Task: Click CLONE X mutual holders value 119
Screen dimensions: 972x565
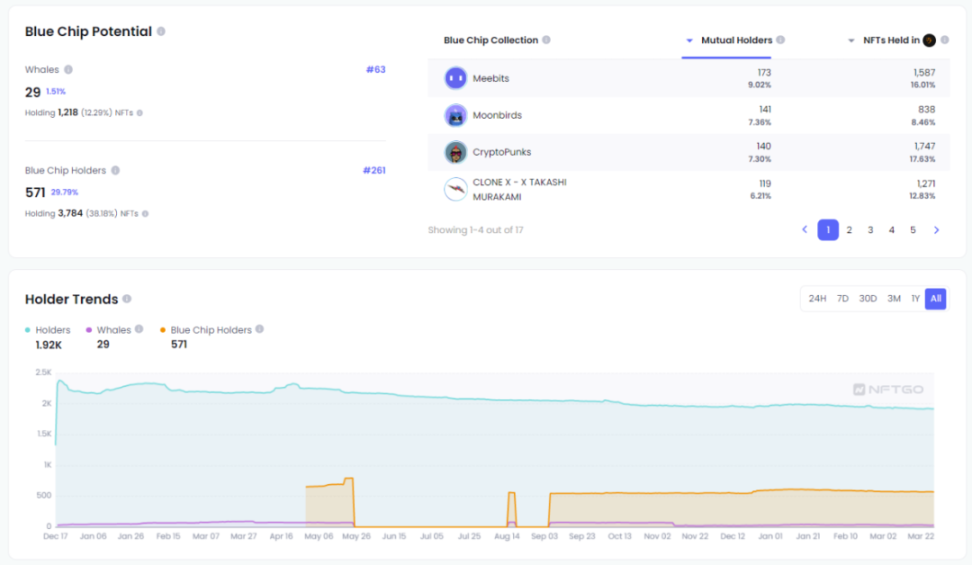Action: (765, 184)
